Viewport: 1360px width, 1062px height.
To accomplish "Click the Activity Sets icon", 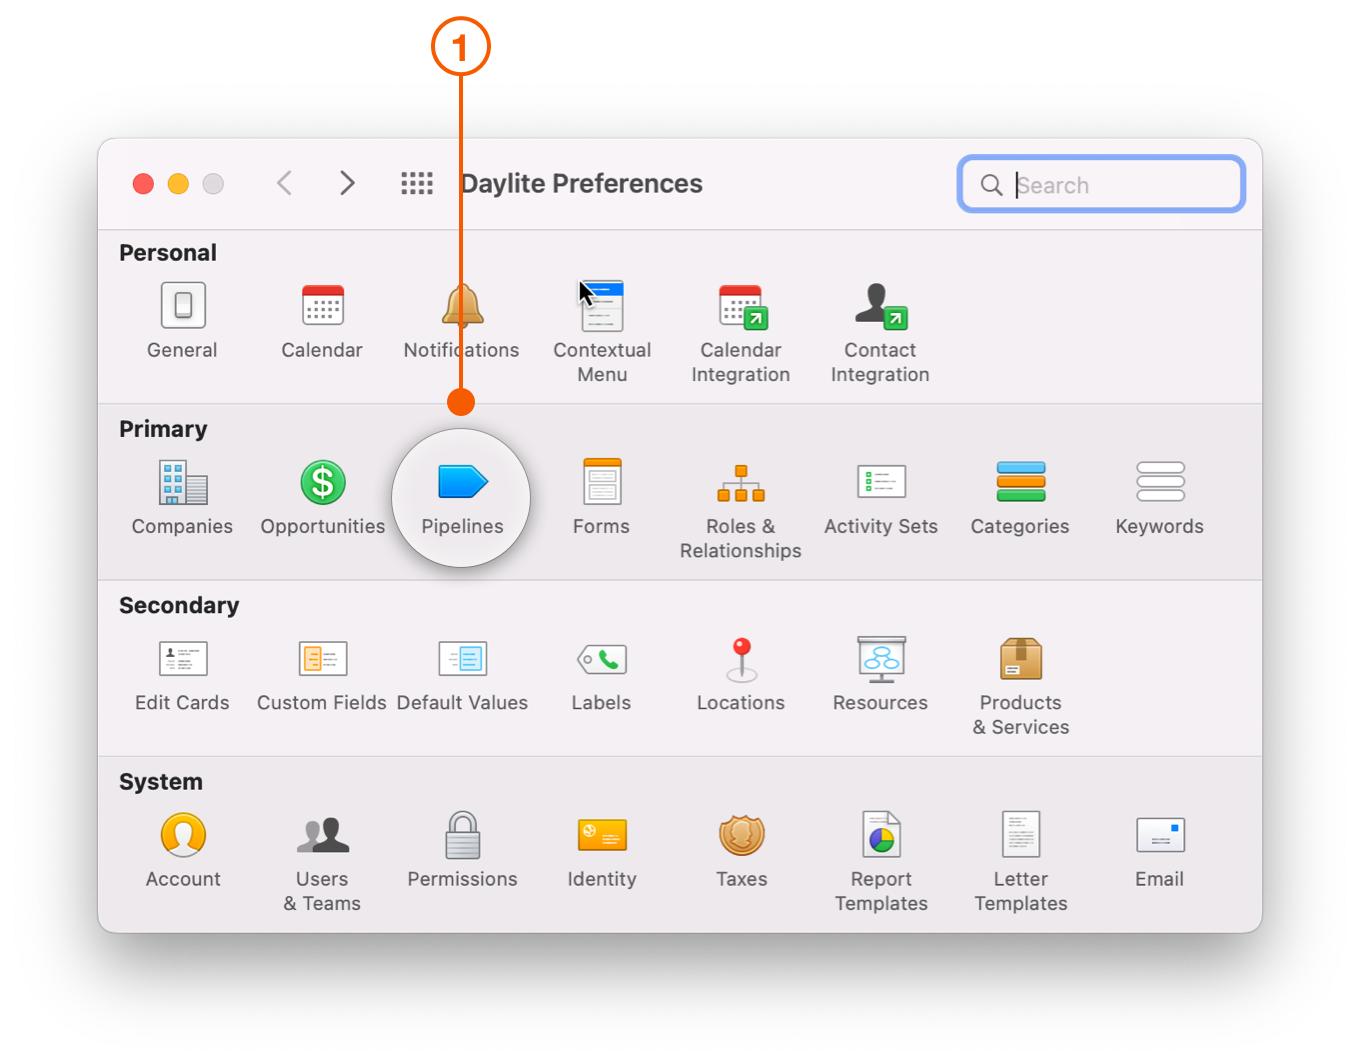I will tap(879, 482).
